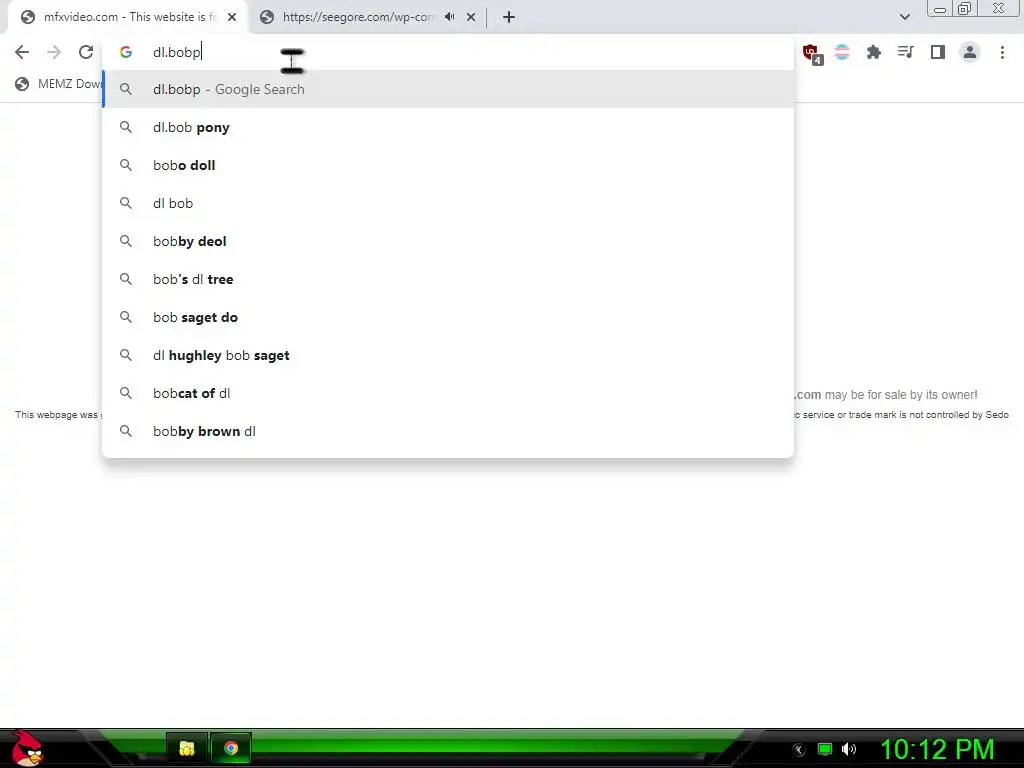
Task: Switch to the mfxvideo.com tab
Action: tap(128, 17)
